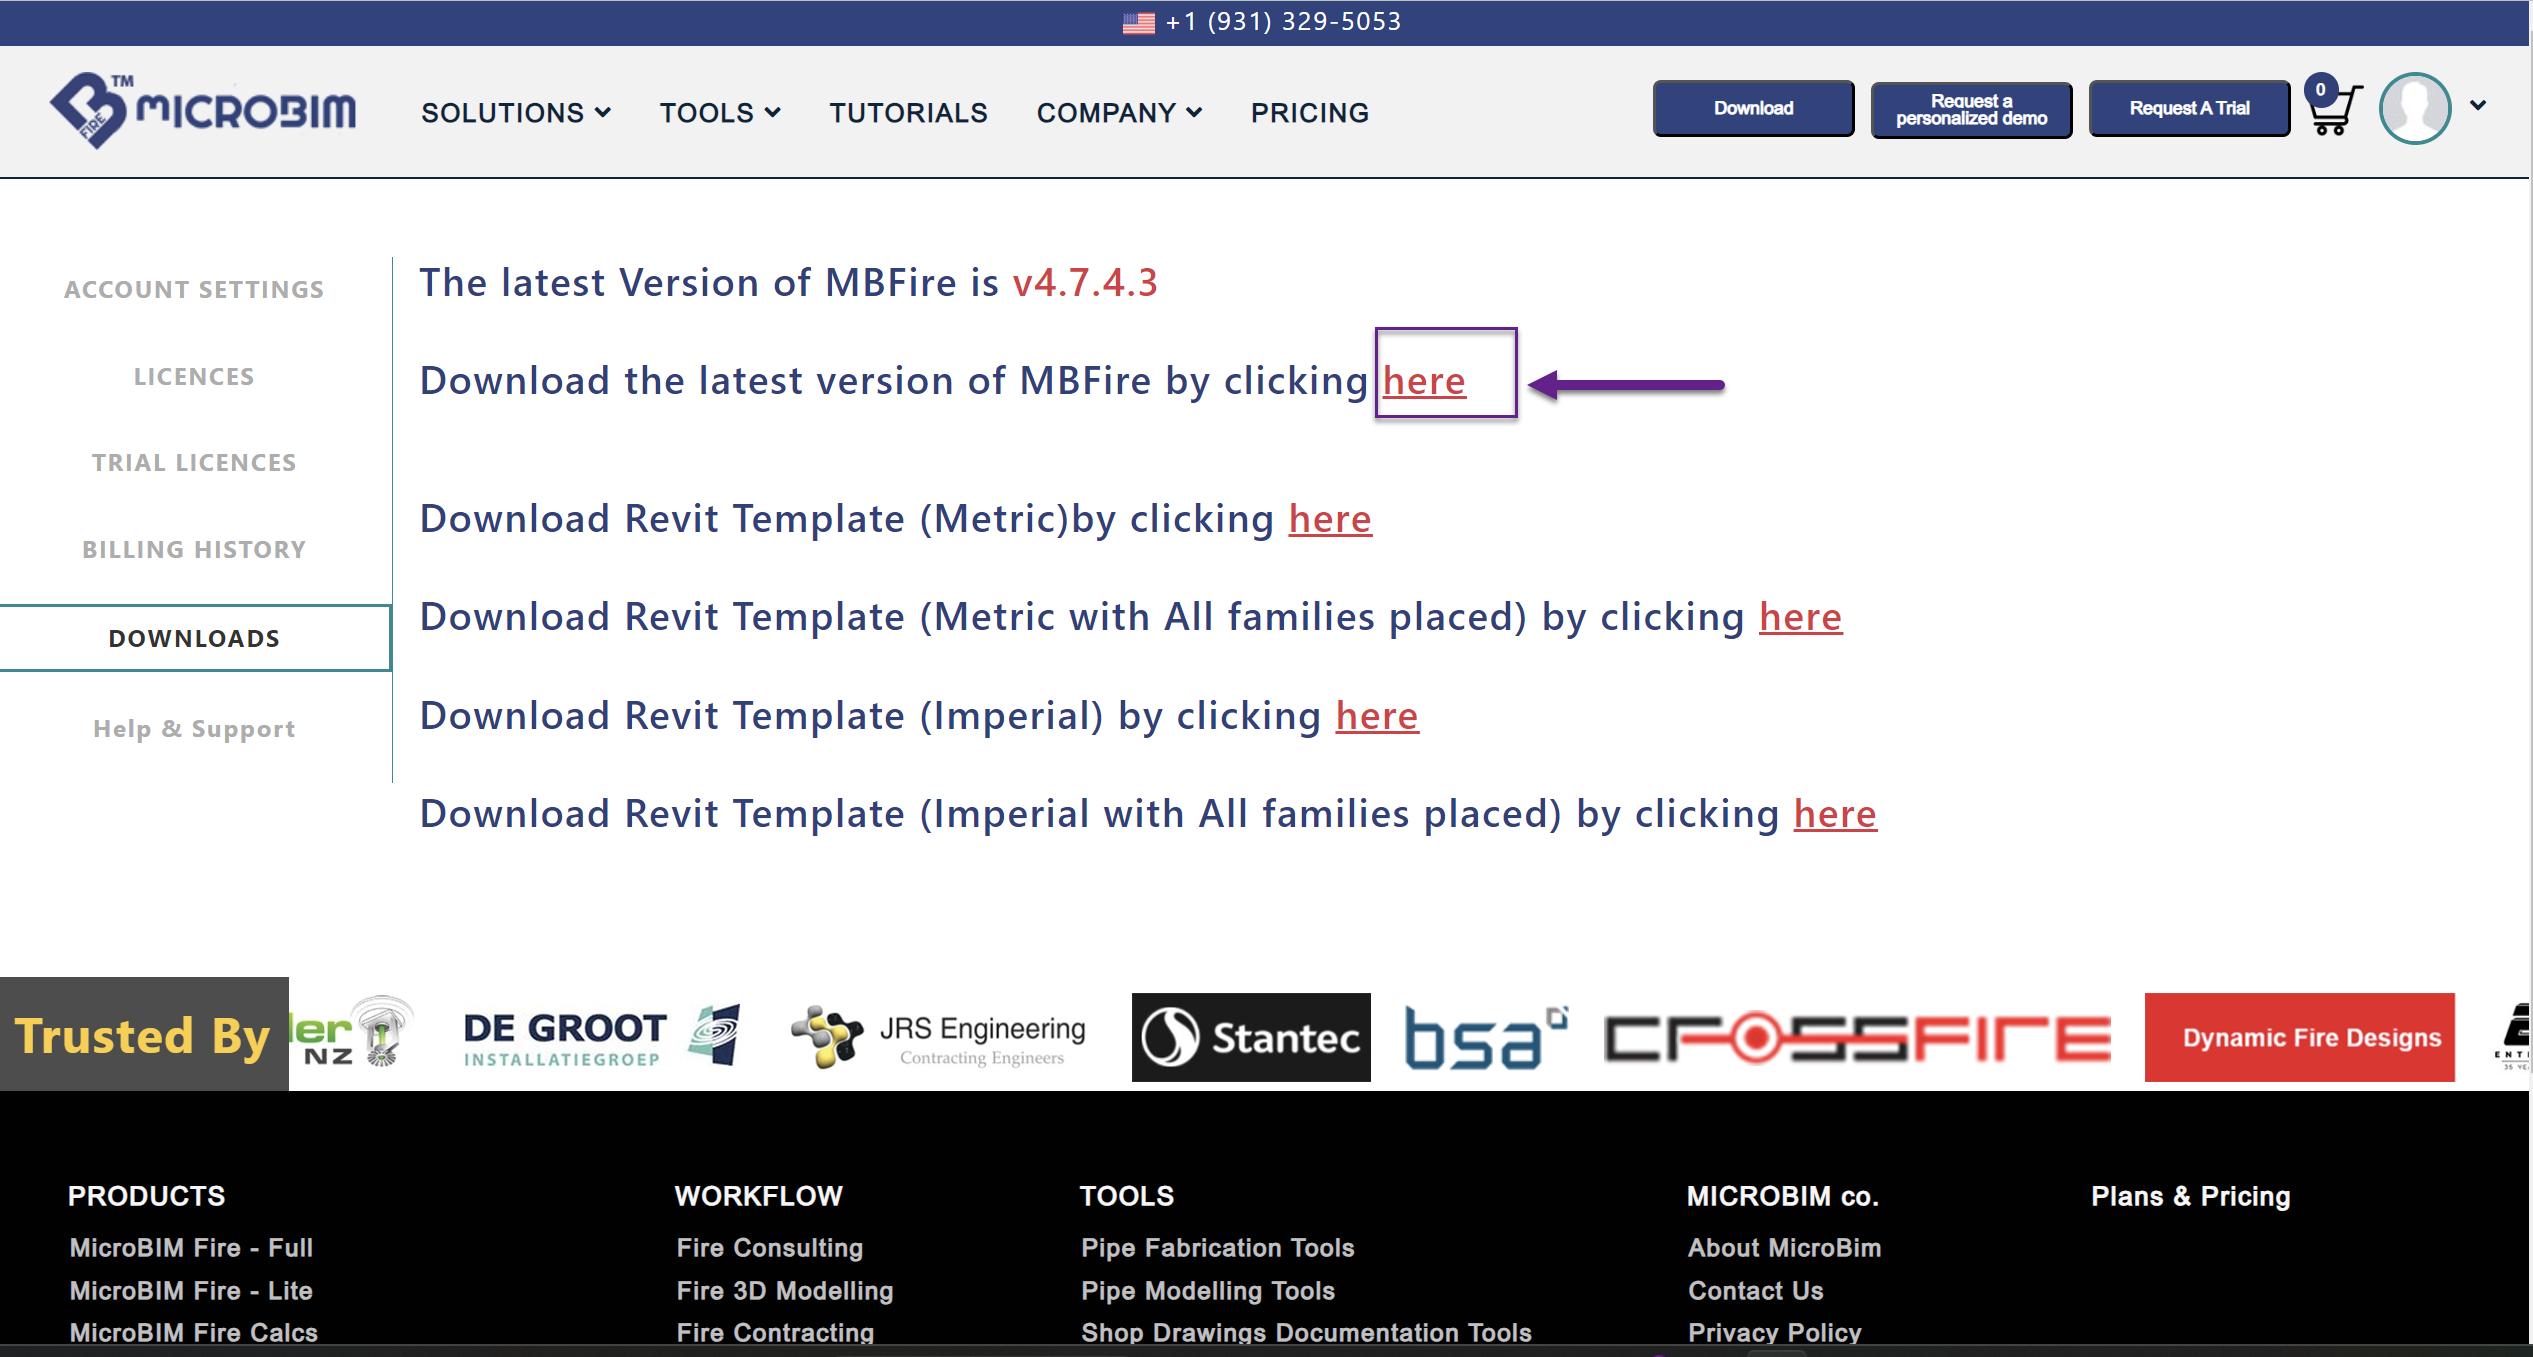Expand the SOLUTIONS menu
Image resolution: width=2533 pixels, height=1357 pixels.
[516, 113]
